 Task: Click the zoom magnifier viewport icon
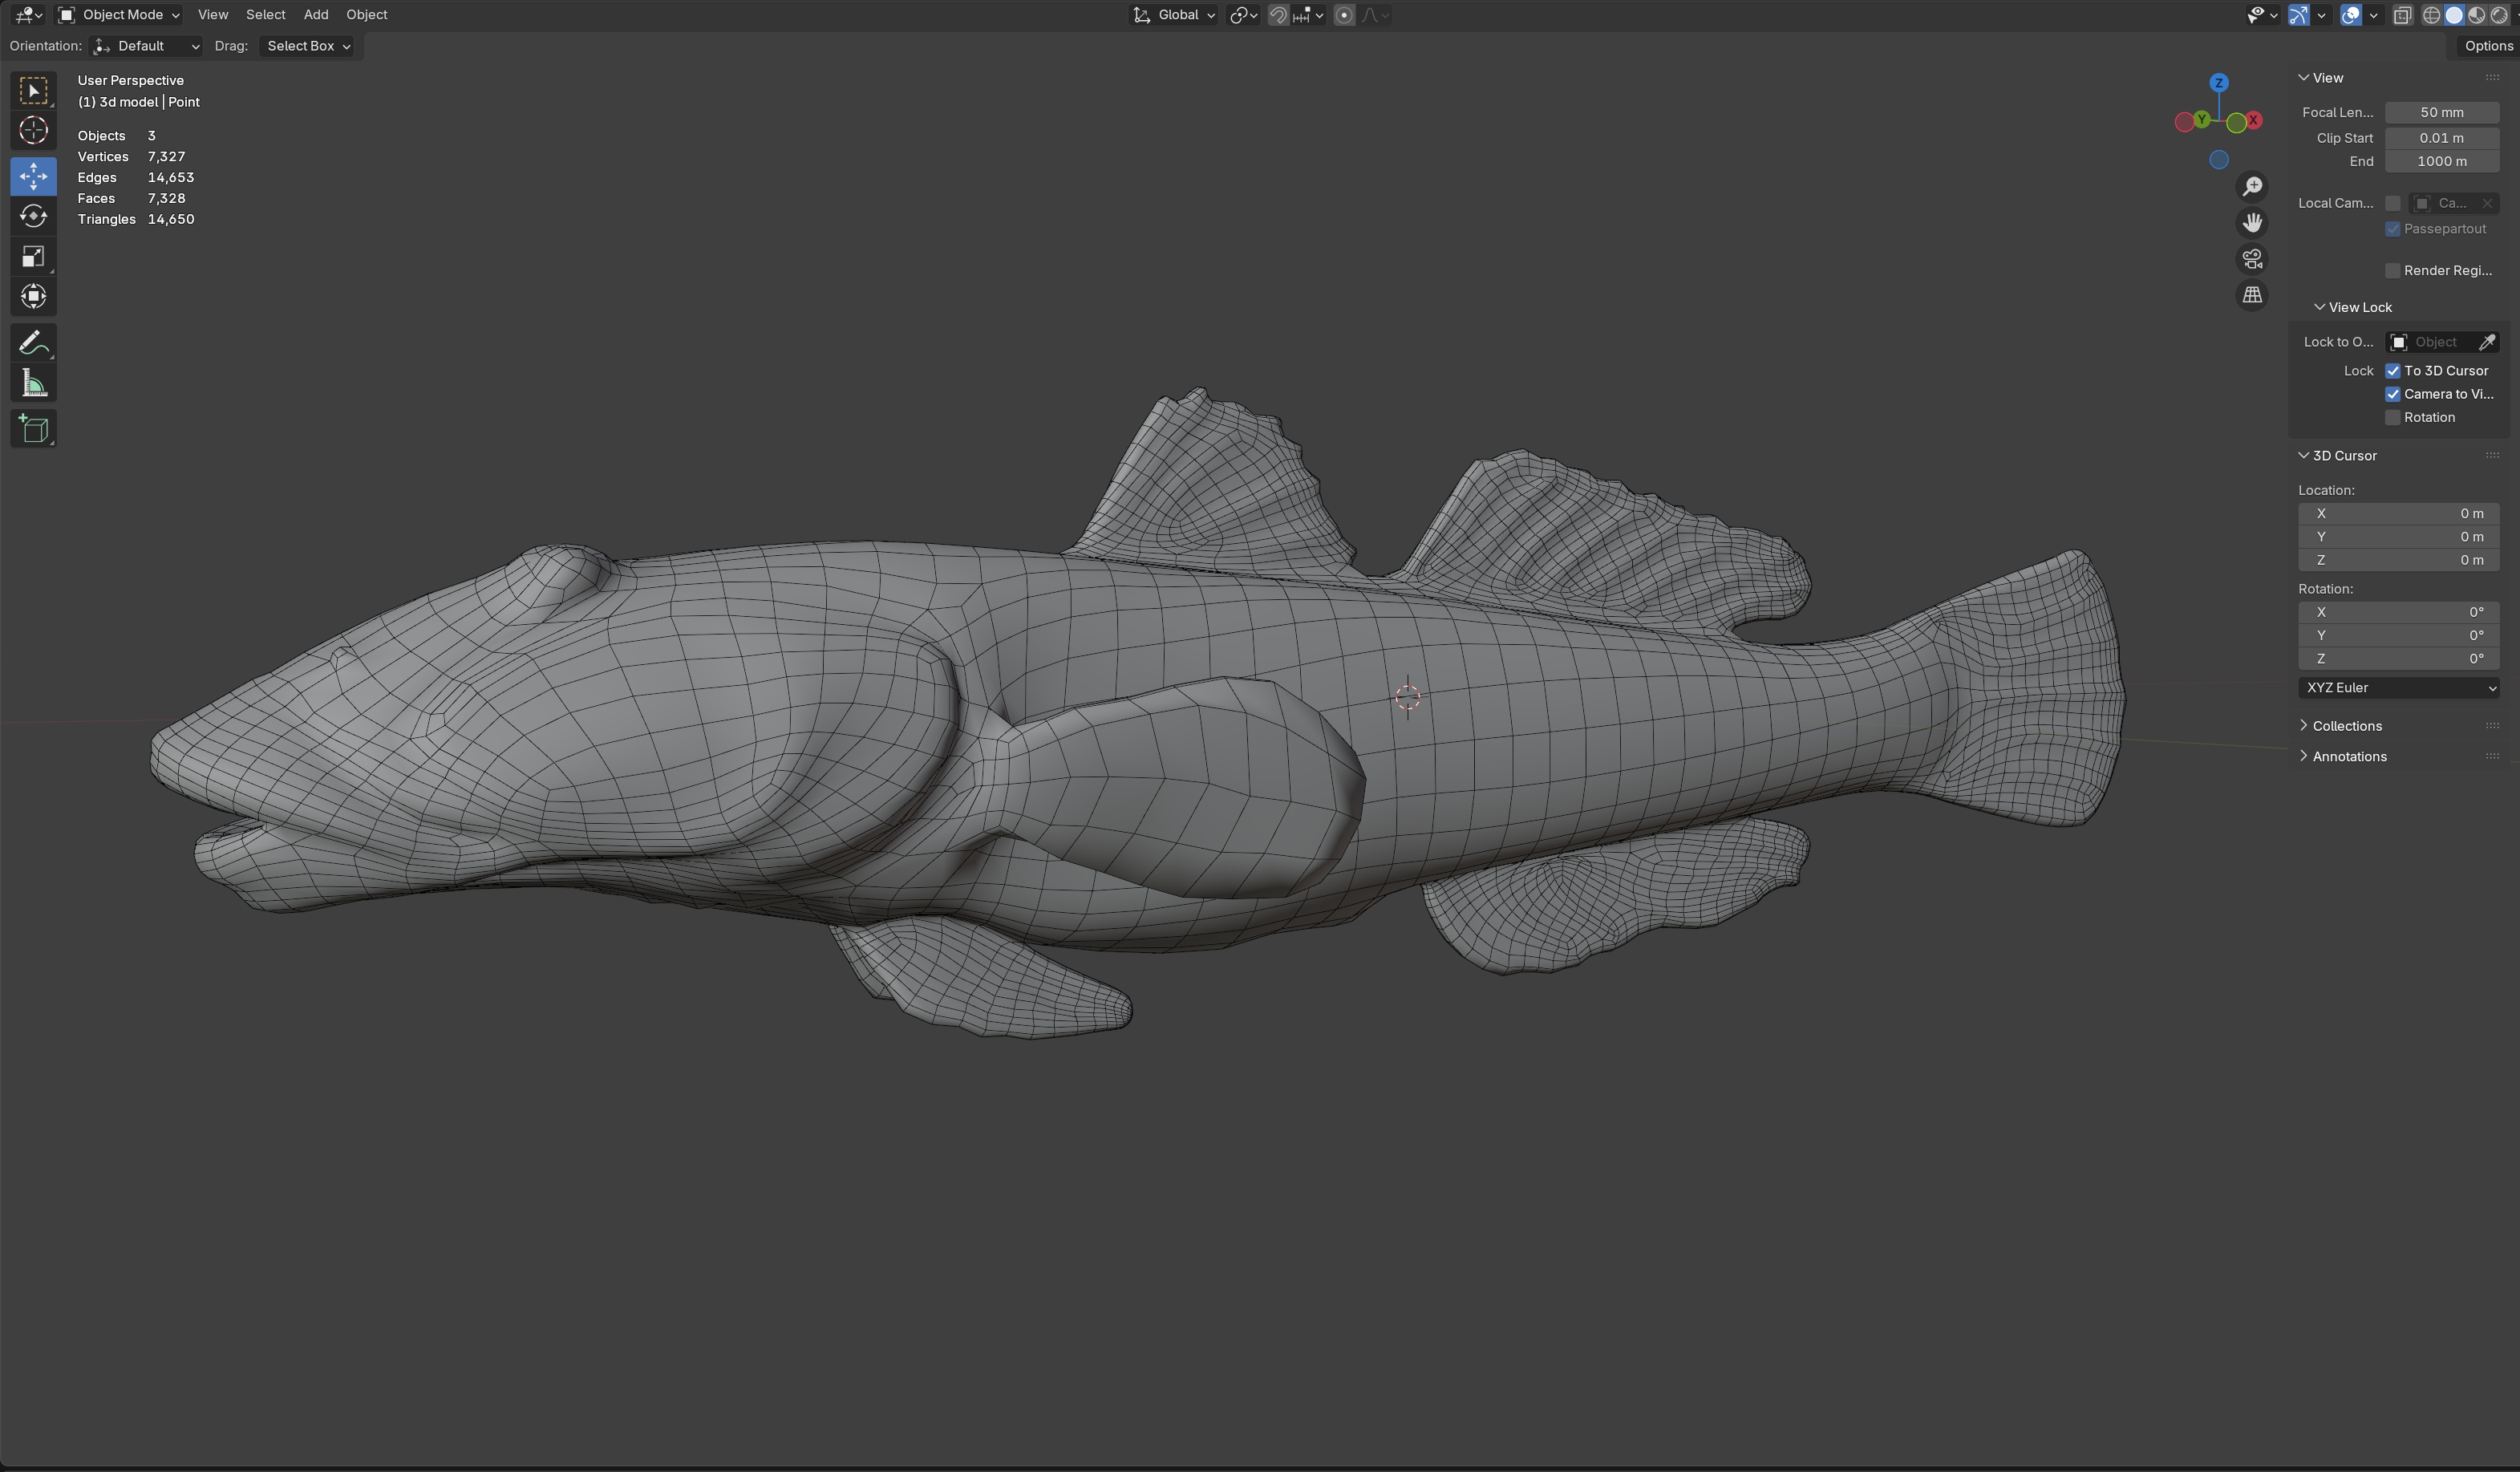[x=2252, y=187]
